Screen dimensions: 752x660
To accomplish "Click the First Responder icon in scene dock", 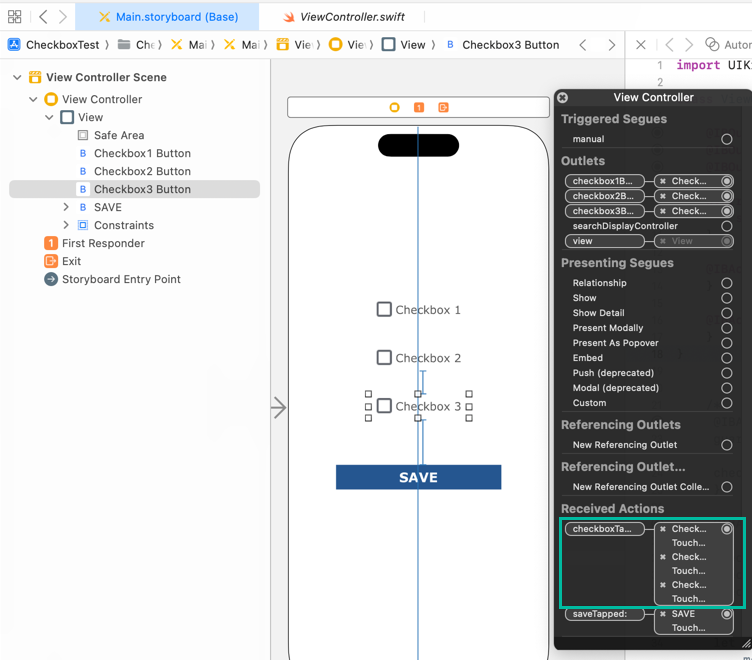I will point(419,107).
